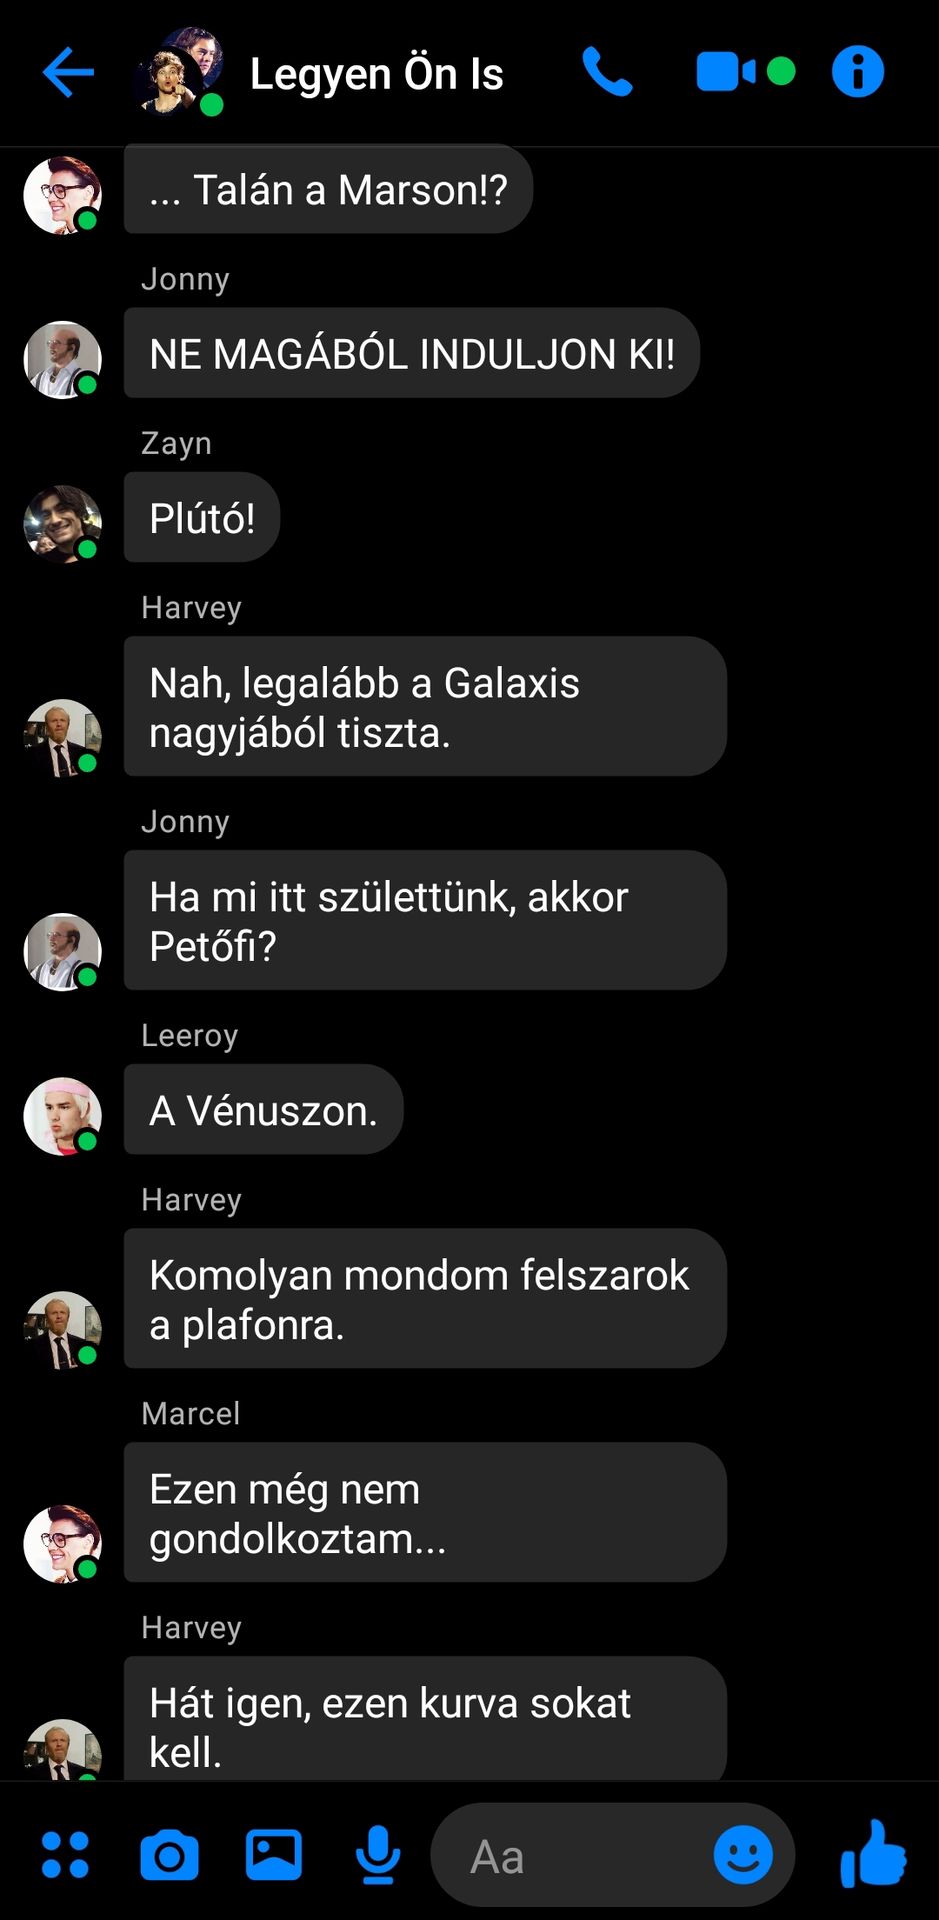Select the message NE MAGÁBÓL INDULJON KI!
Screen dimensions: 939x1920
[412, 353]
